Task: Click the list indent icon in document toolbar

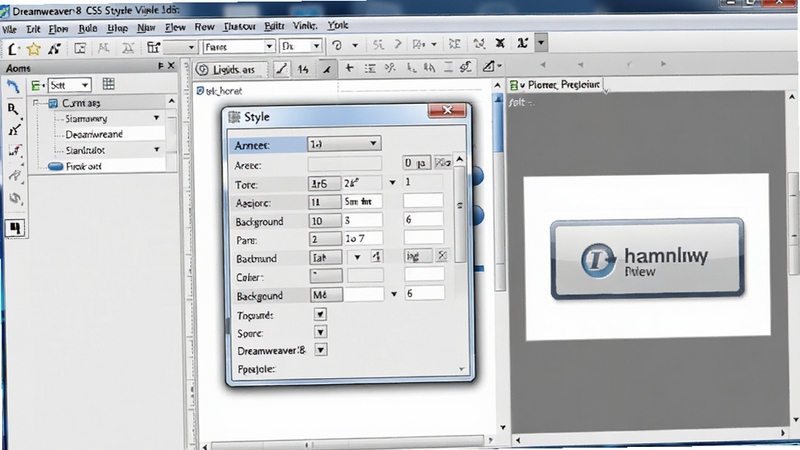Action: [x=370, y=68]
